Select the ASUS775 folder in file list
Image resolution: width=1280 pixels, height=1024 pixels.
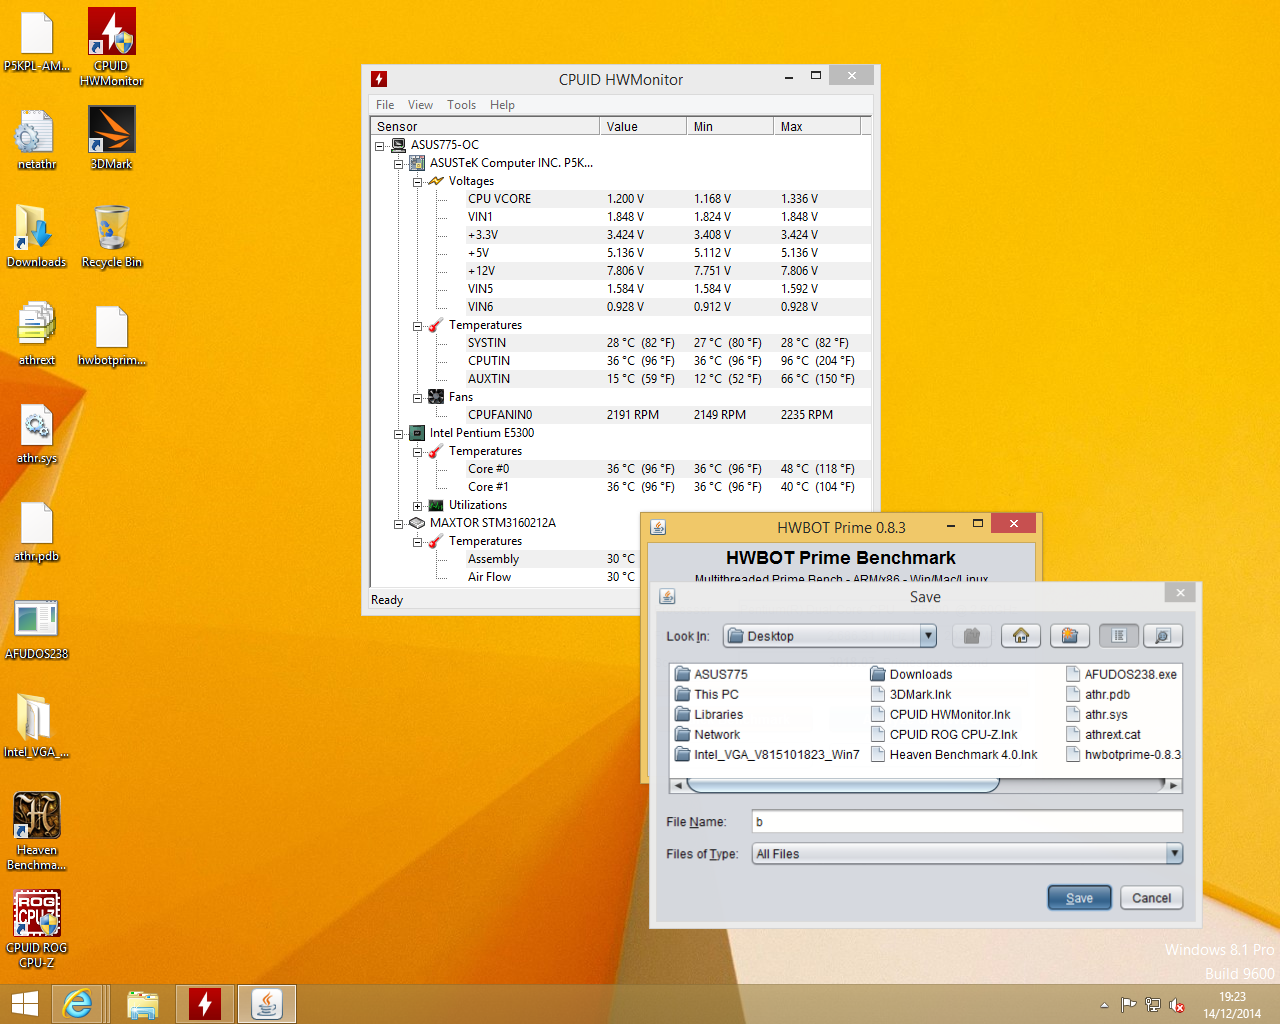coord(711,674)
